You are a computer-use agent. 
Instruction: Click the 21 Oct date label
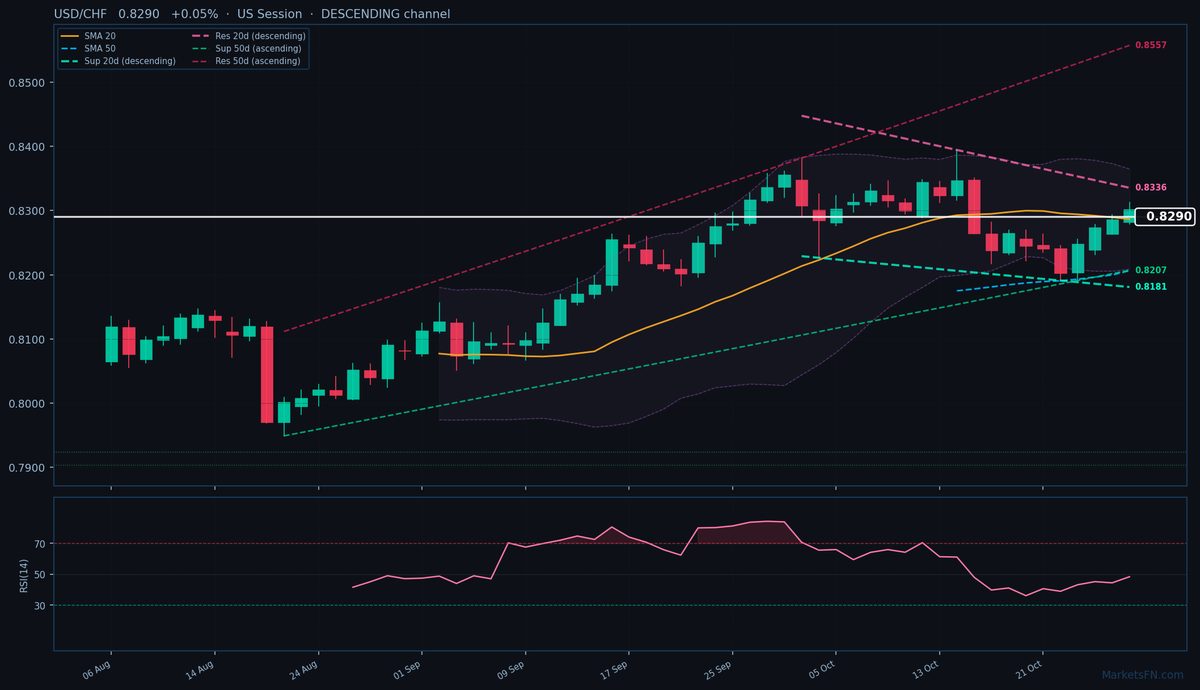[x=1030, y=669]
